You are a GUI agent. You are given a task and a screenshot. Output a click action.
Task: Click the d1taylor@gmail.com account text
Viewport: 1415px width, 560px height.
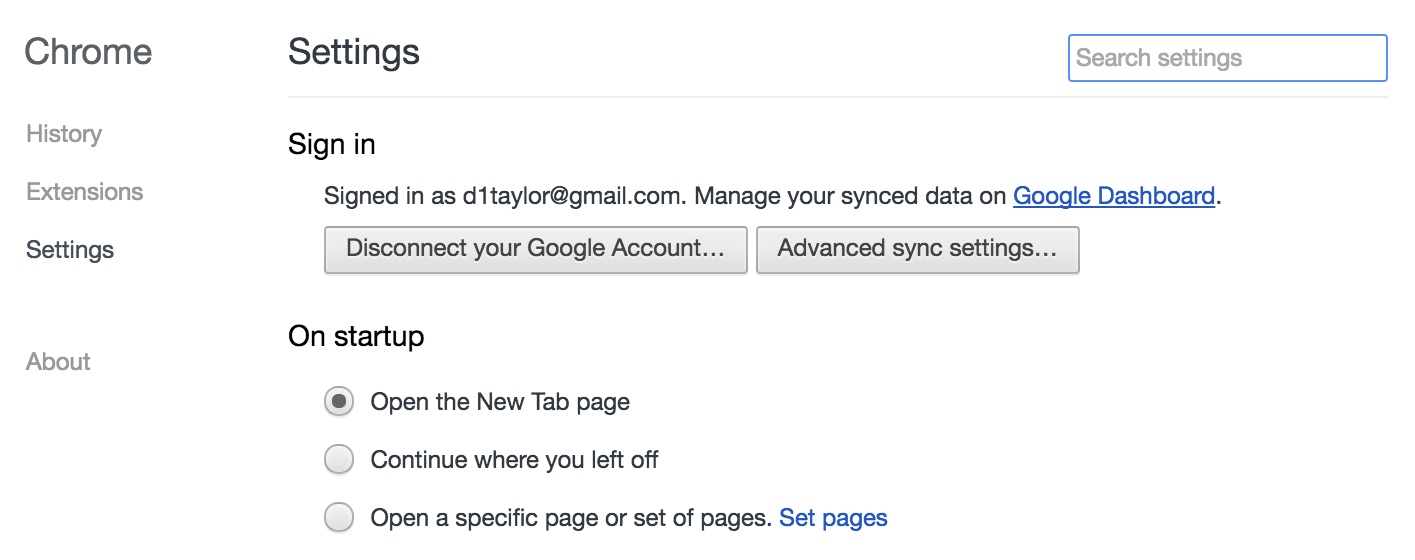click(573, 196)
